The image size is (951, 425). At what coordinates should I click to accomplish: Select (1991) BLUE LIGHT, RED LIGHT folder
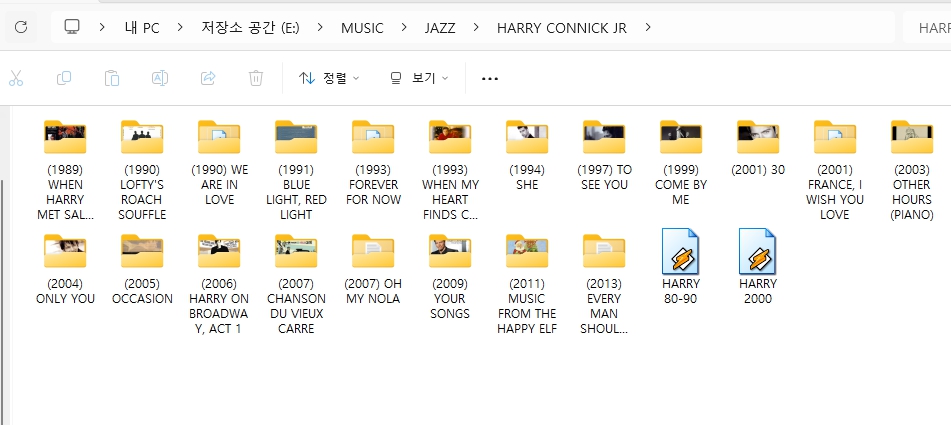(x=296, y=170)
